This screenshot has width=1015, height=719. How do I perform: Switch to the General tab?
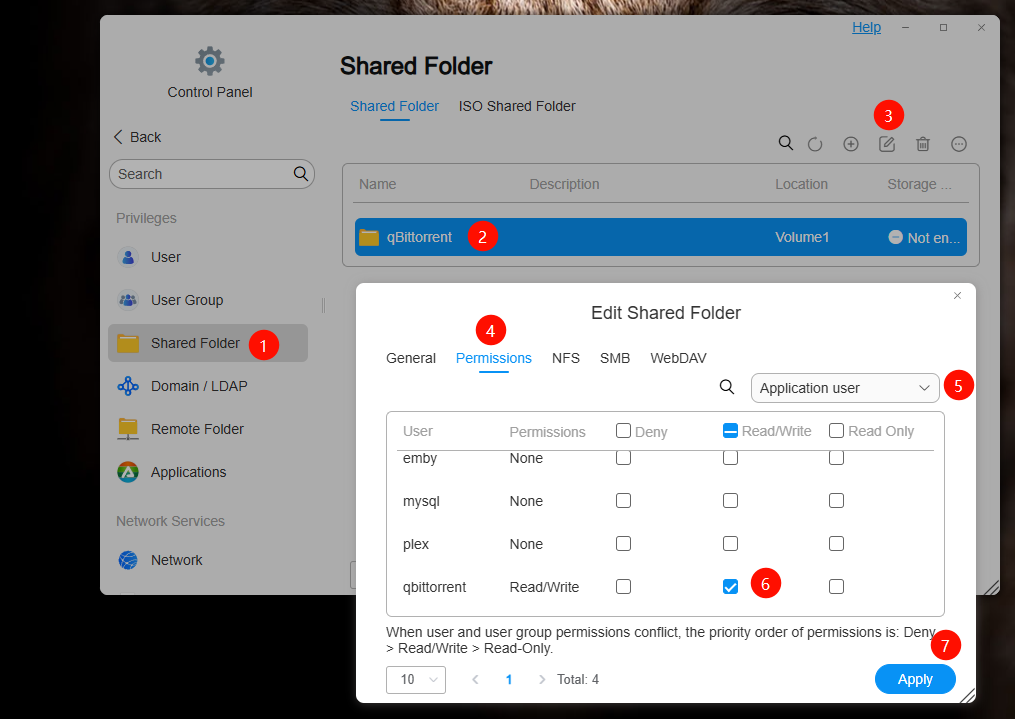[411, 358]
